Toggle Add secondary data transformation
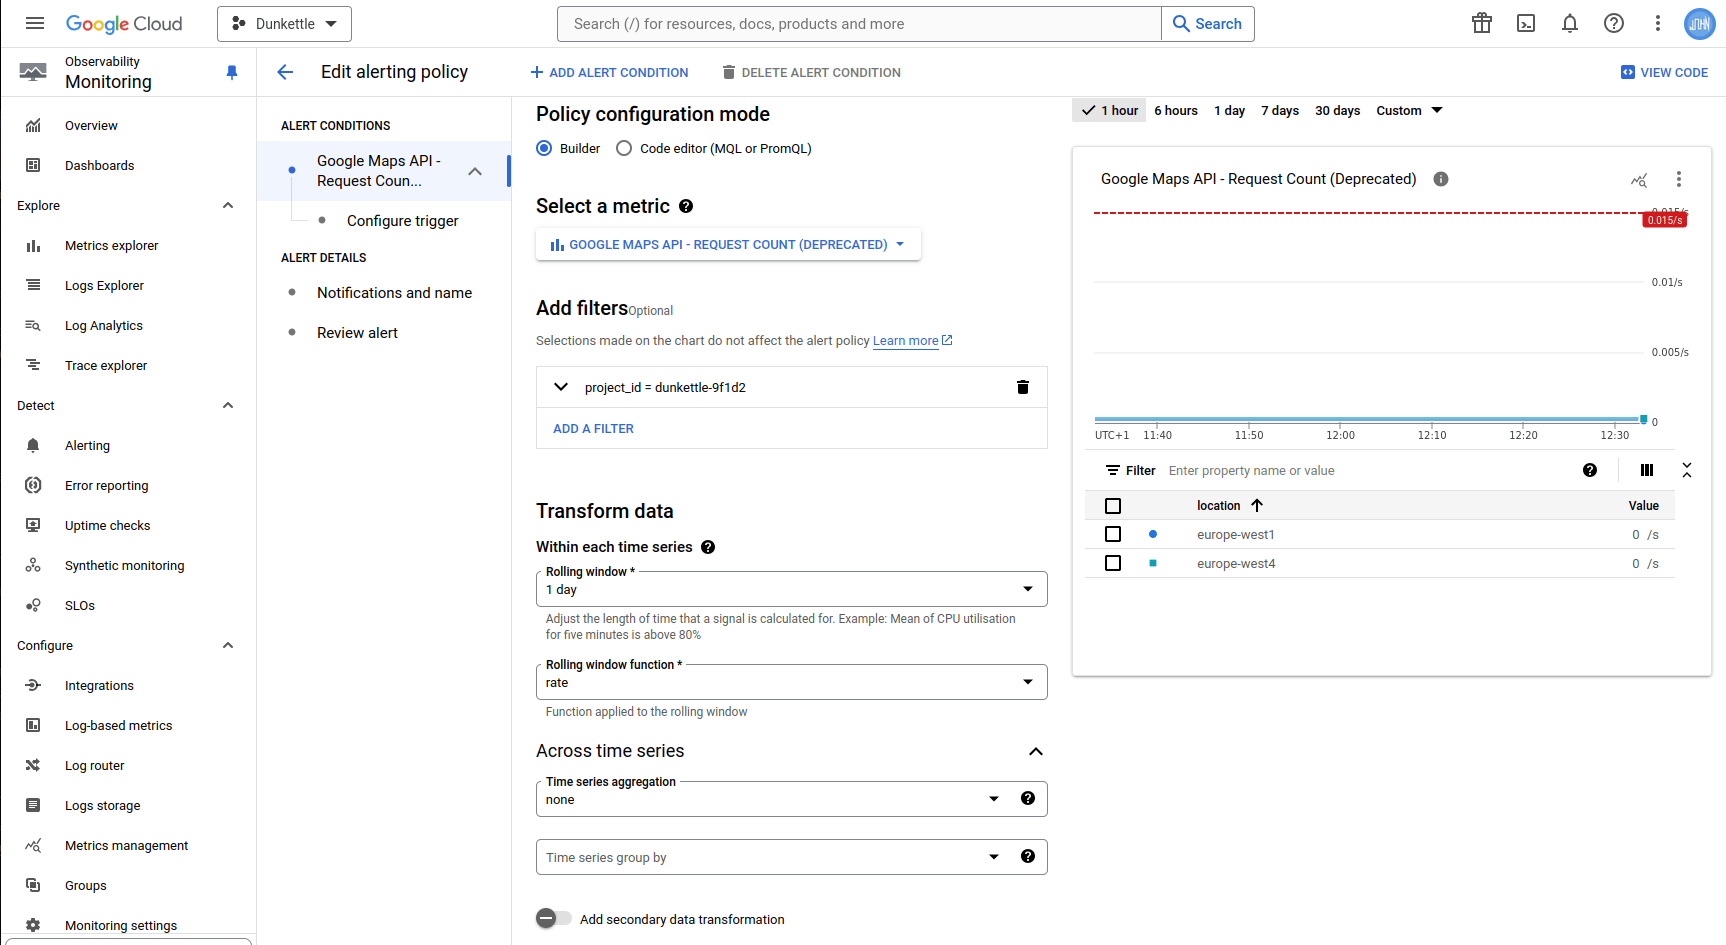Viewport: 1726px width, 945px height. [553, 919]
